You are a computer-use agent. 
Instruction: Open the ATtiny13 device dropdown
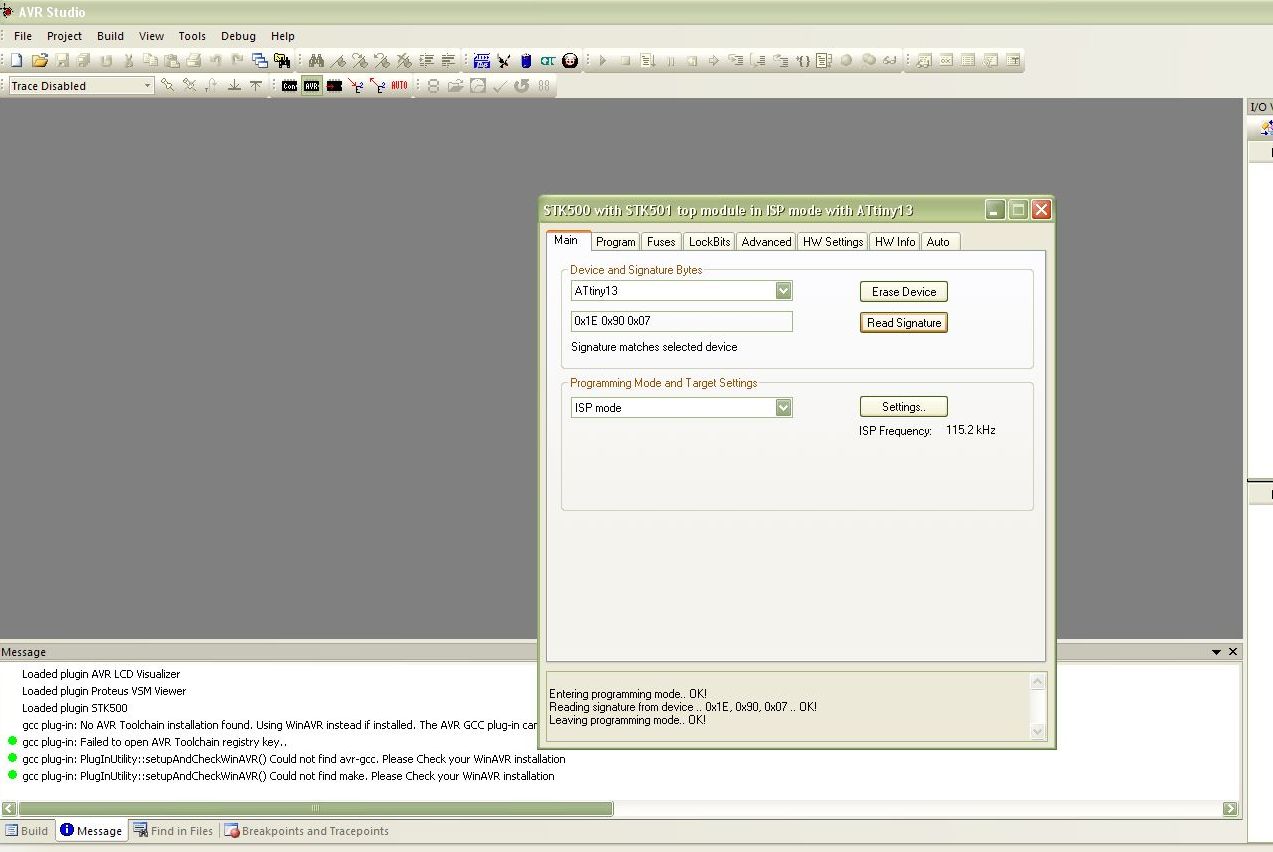784,291
